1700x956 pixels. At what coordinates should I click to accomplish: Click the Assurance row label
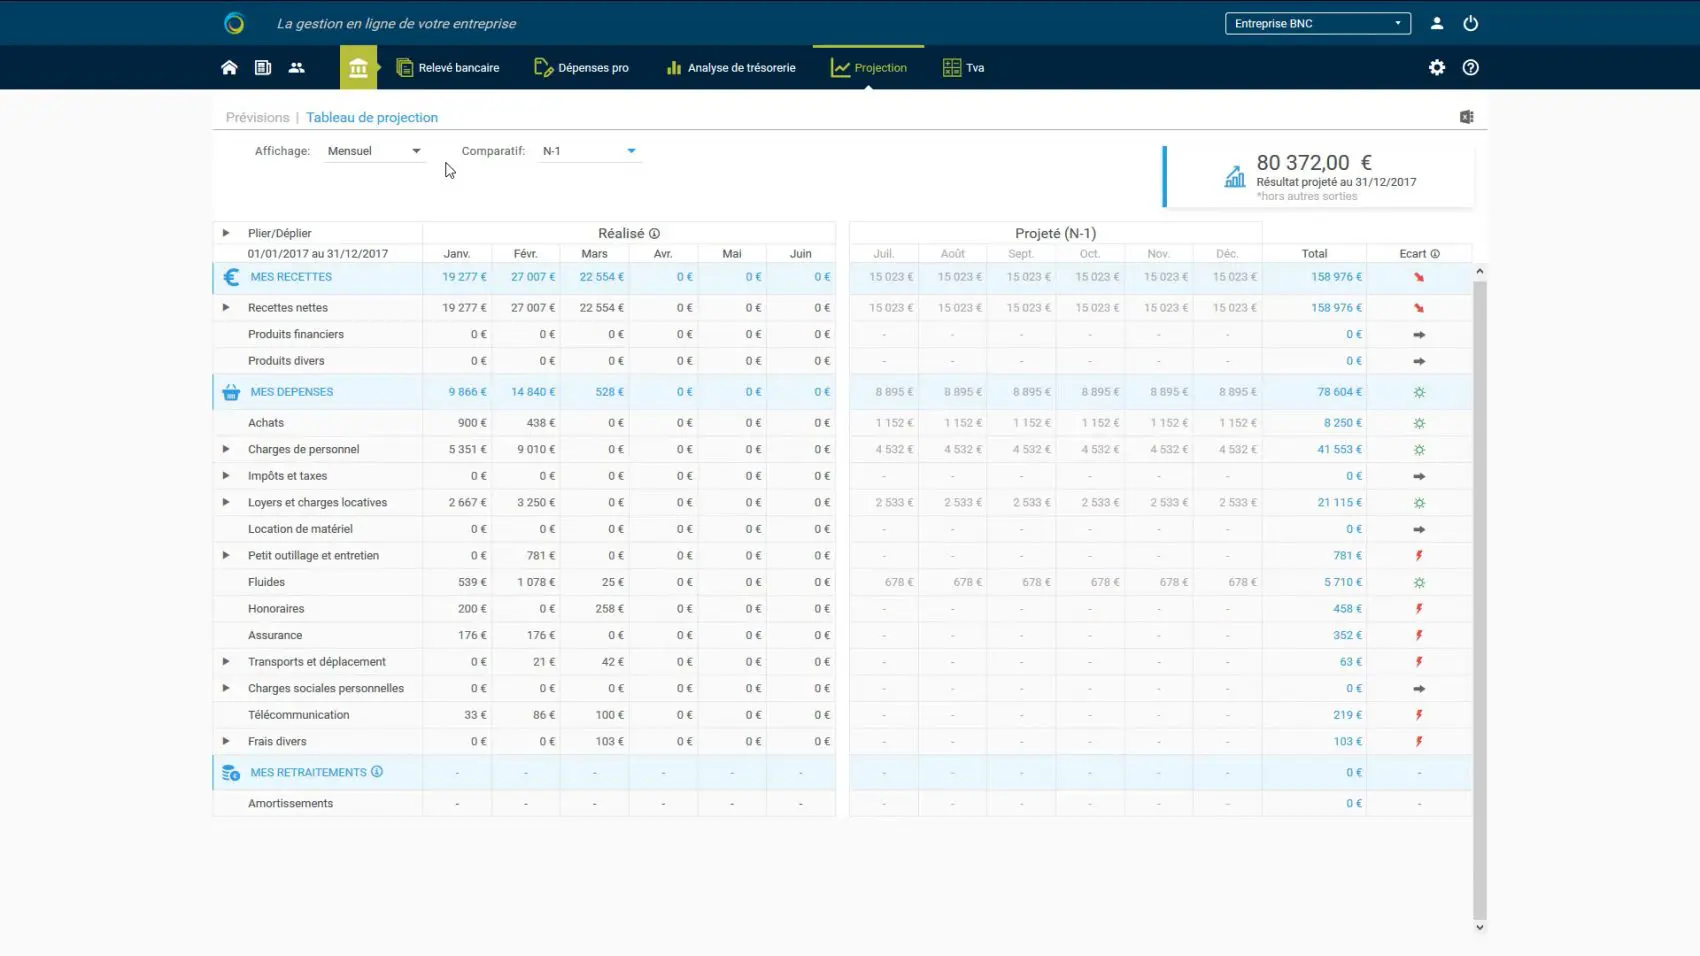click(x=275, y=635)
